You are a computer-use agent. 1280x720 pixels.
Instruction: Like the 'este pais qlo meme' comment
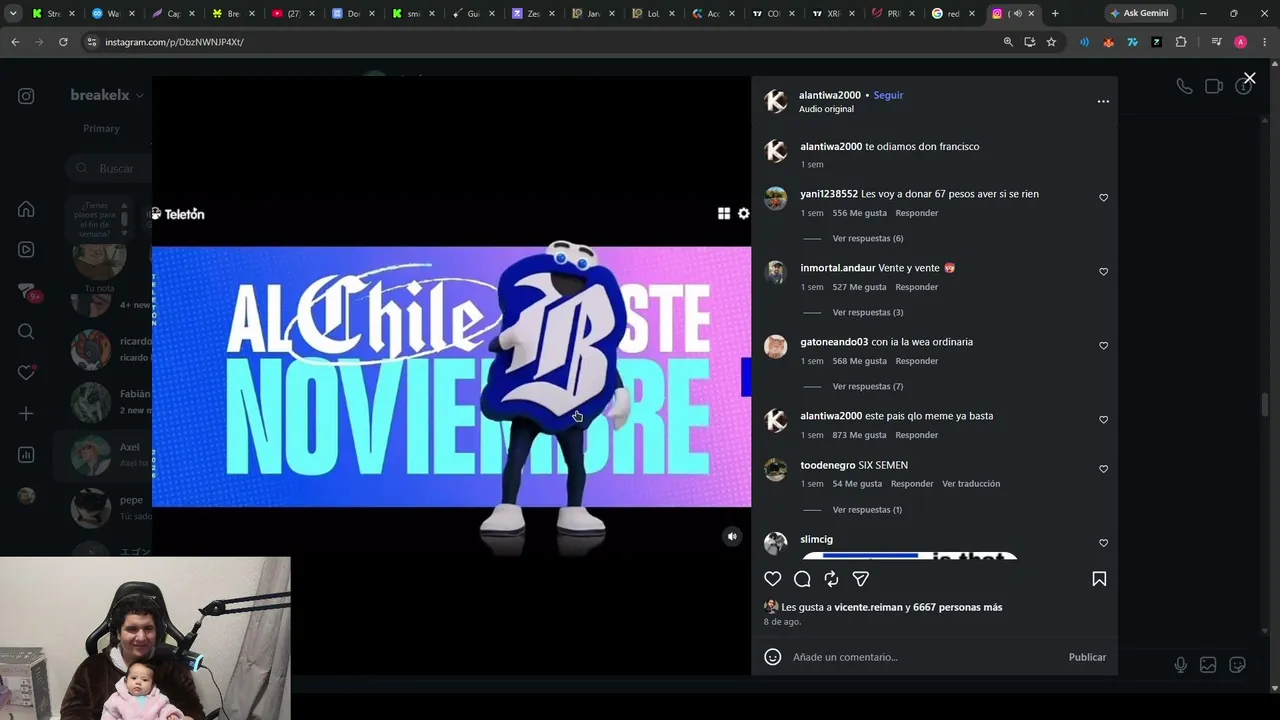coord(1104,420)
